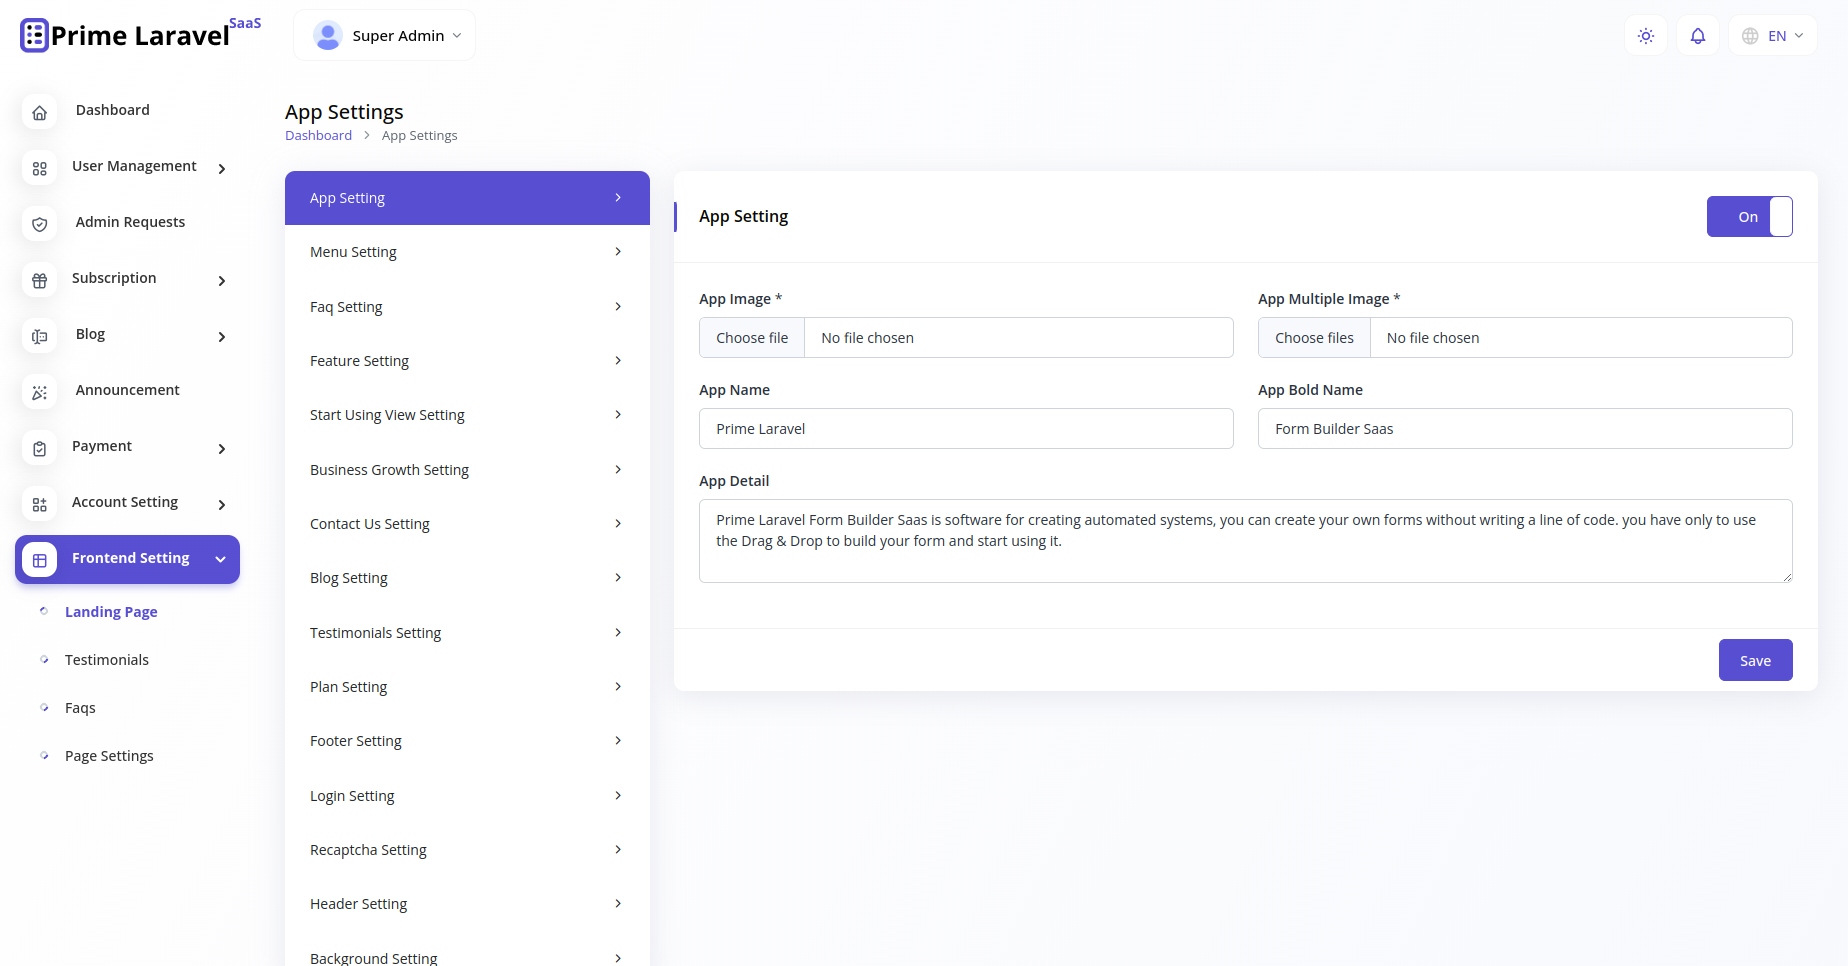Click the Payment sidebar icon

[x=39, y=448]
